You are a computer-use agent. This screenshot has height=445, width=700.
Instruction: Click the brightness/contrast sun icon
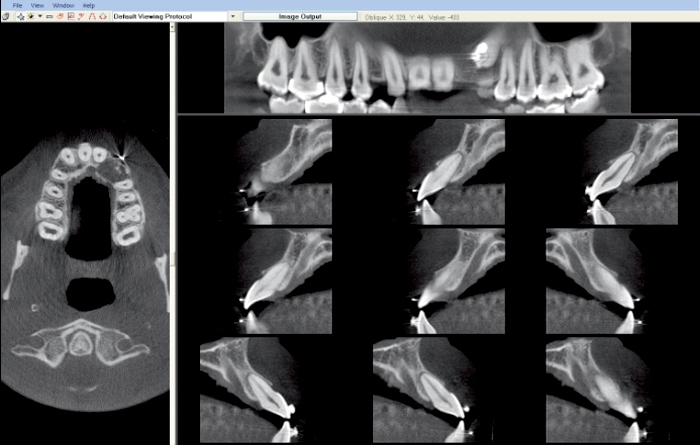pyautogui.click(x=30, y=17)
